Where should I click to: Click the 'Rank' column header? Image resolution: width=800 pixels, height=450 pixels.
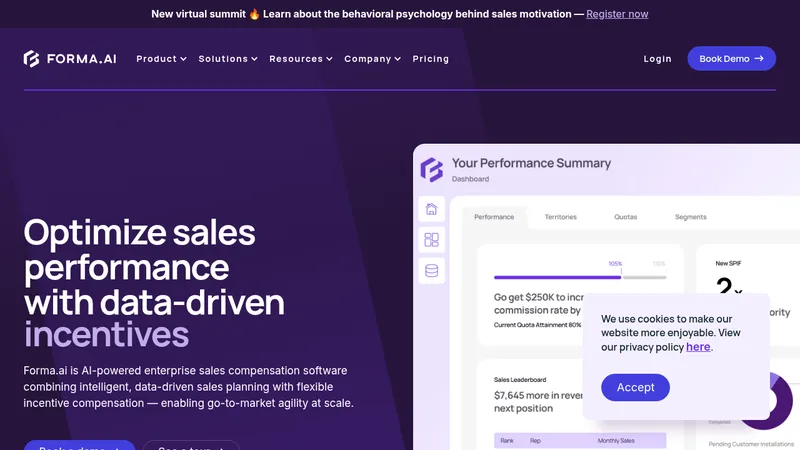pyautogui.click(x=507, y=440)
